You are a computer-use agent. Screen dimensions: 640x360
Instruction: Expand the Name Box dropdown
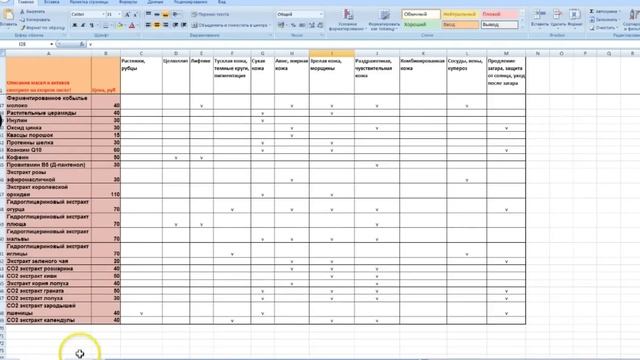point(51,44)
